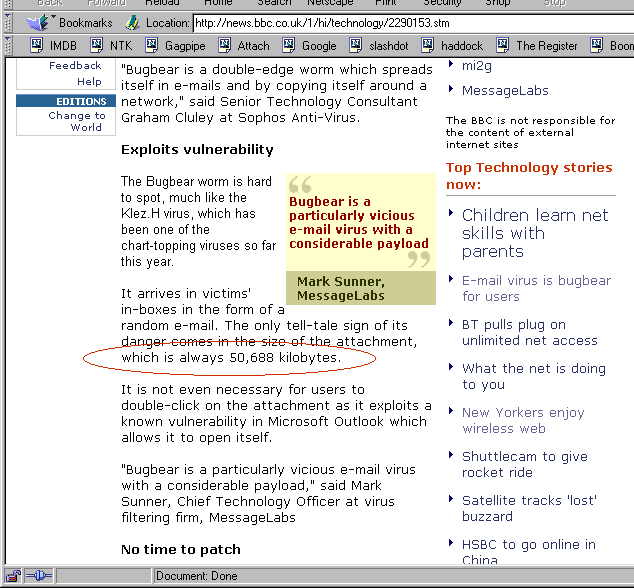The height and width of the screenshot is (588, 634).
Task: Click the NTK bookmark icon
Action: pyautogui.click(x=97, y=45)
